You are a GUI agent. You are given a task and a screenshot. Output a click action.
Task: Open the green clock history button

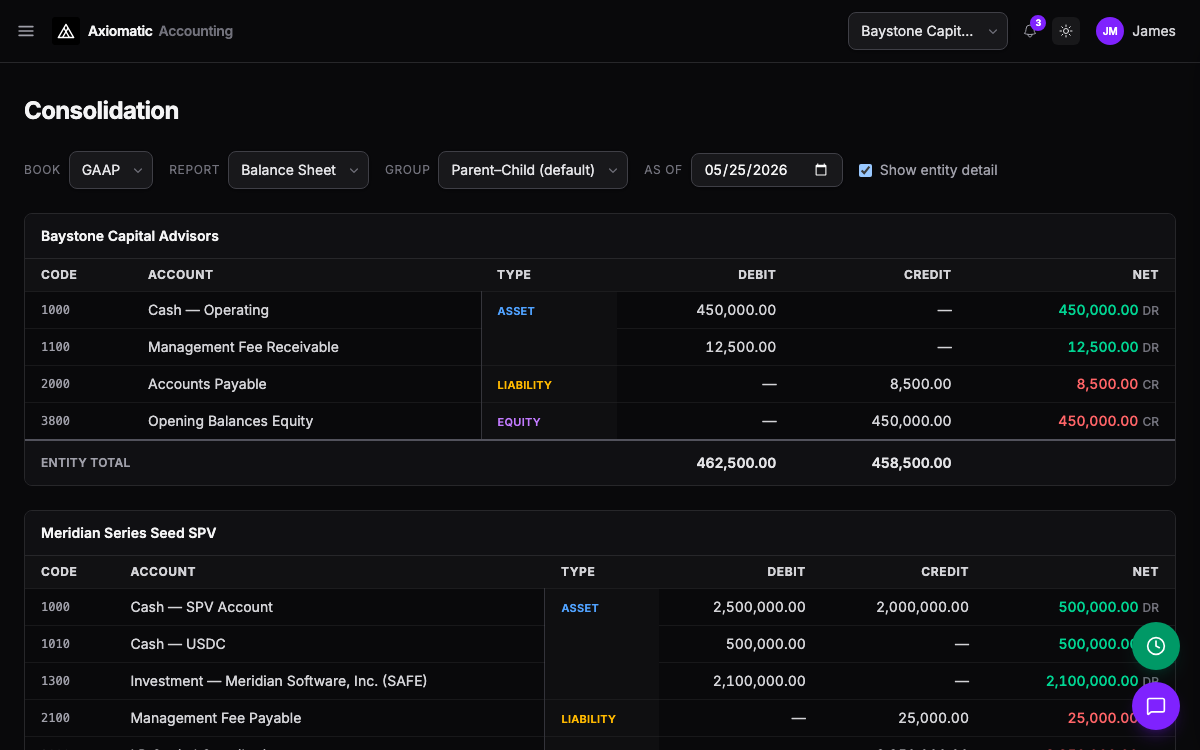tap(1156, 646)
